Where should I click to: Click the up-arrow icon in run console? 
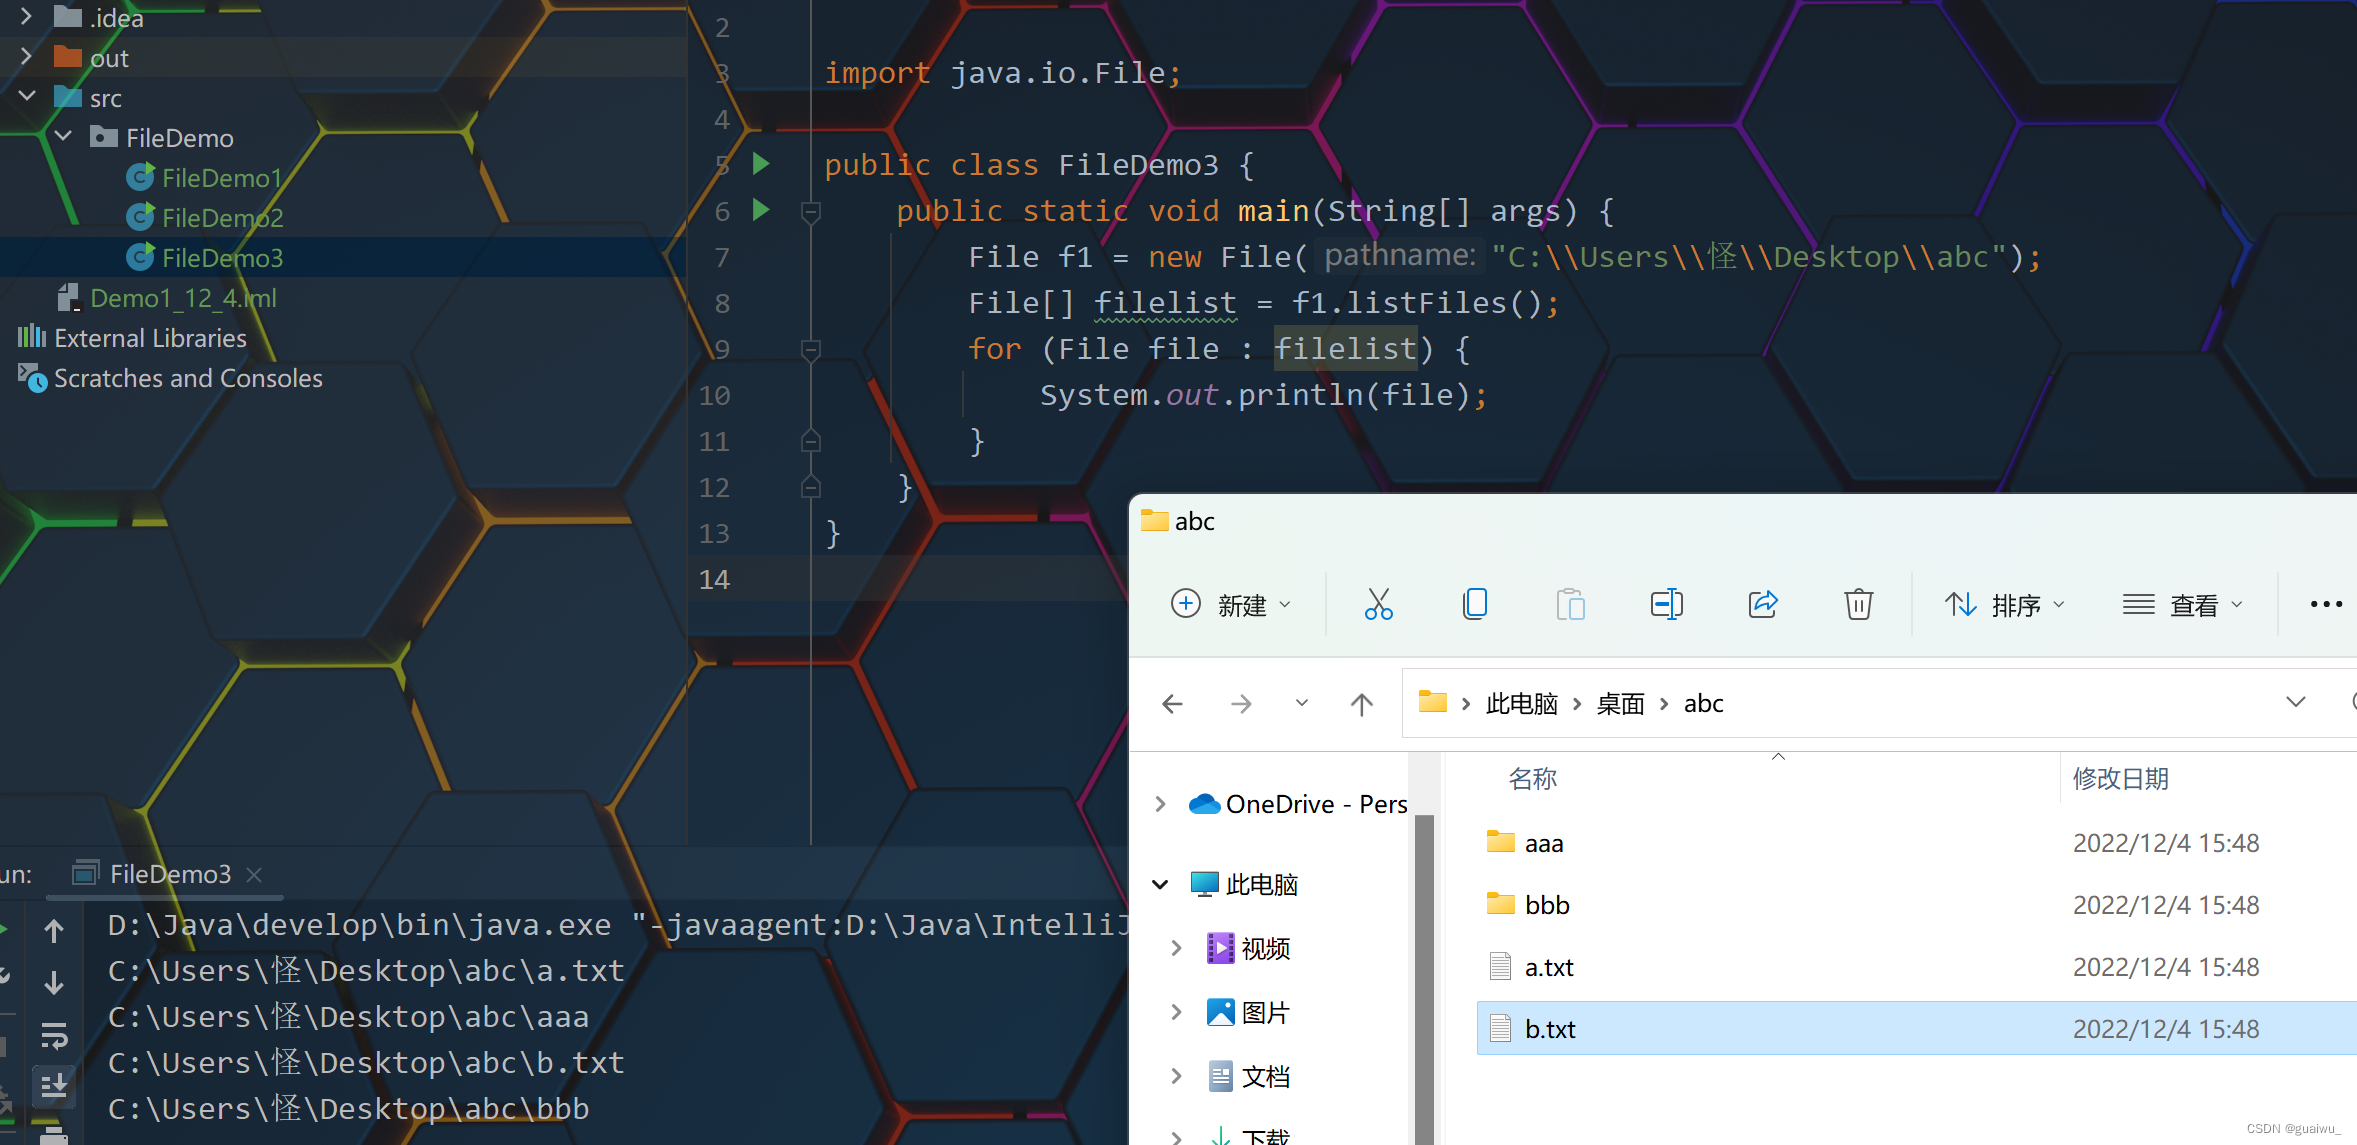coord(54,930)
